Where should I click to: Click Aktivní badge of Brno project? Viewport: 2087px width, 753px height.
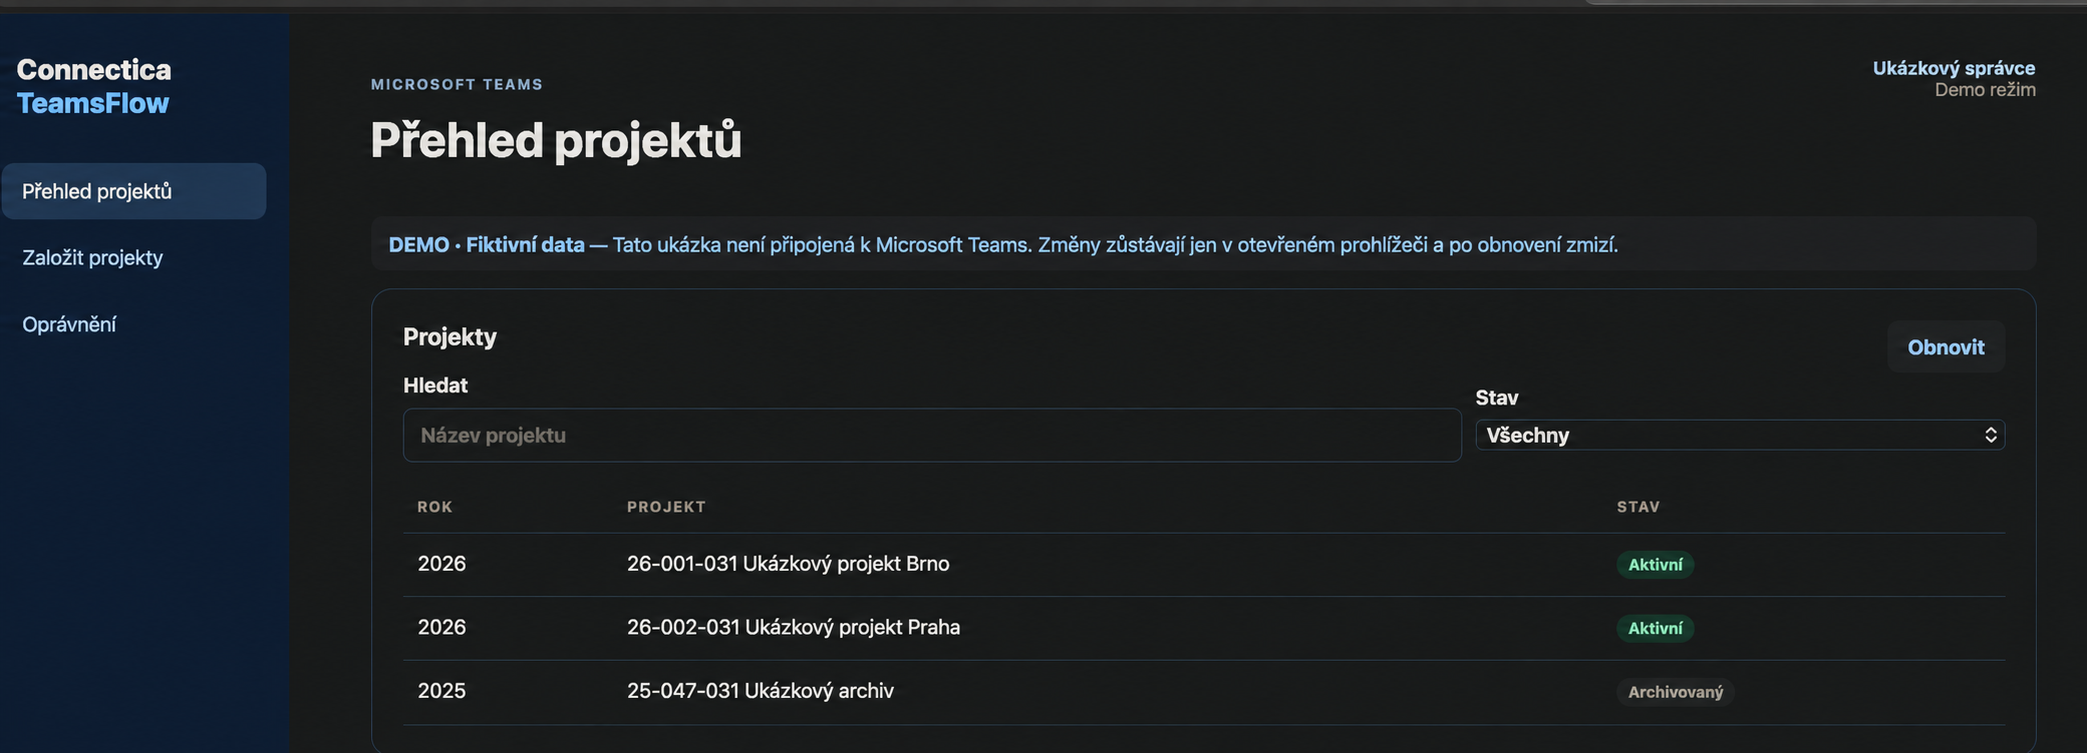(1655, 565)
